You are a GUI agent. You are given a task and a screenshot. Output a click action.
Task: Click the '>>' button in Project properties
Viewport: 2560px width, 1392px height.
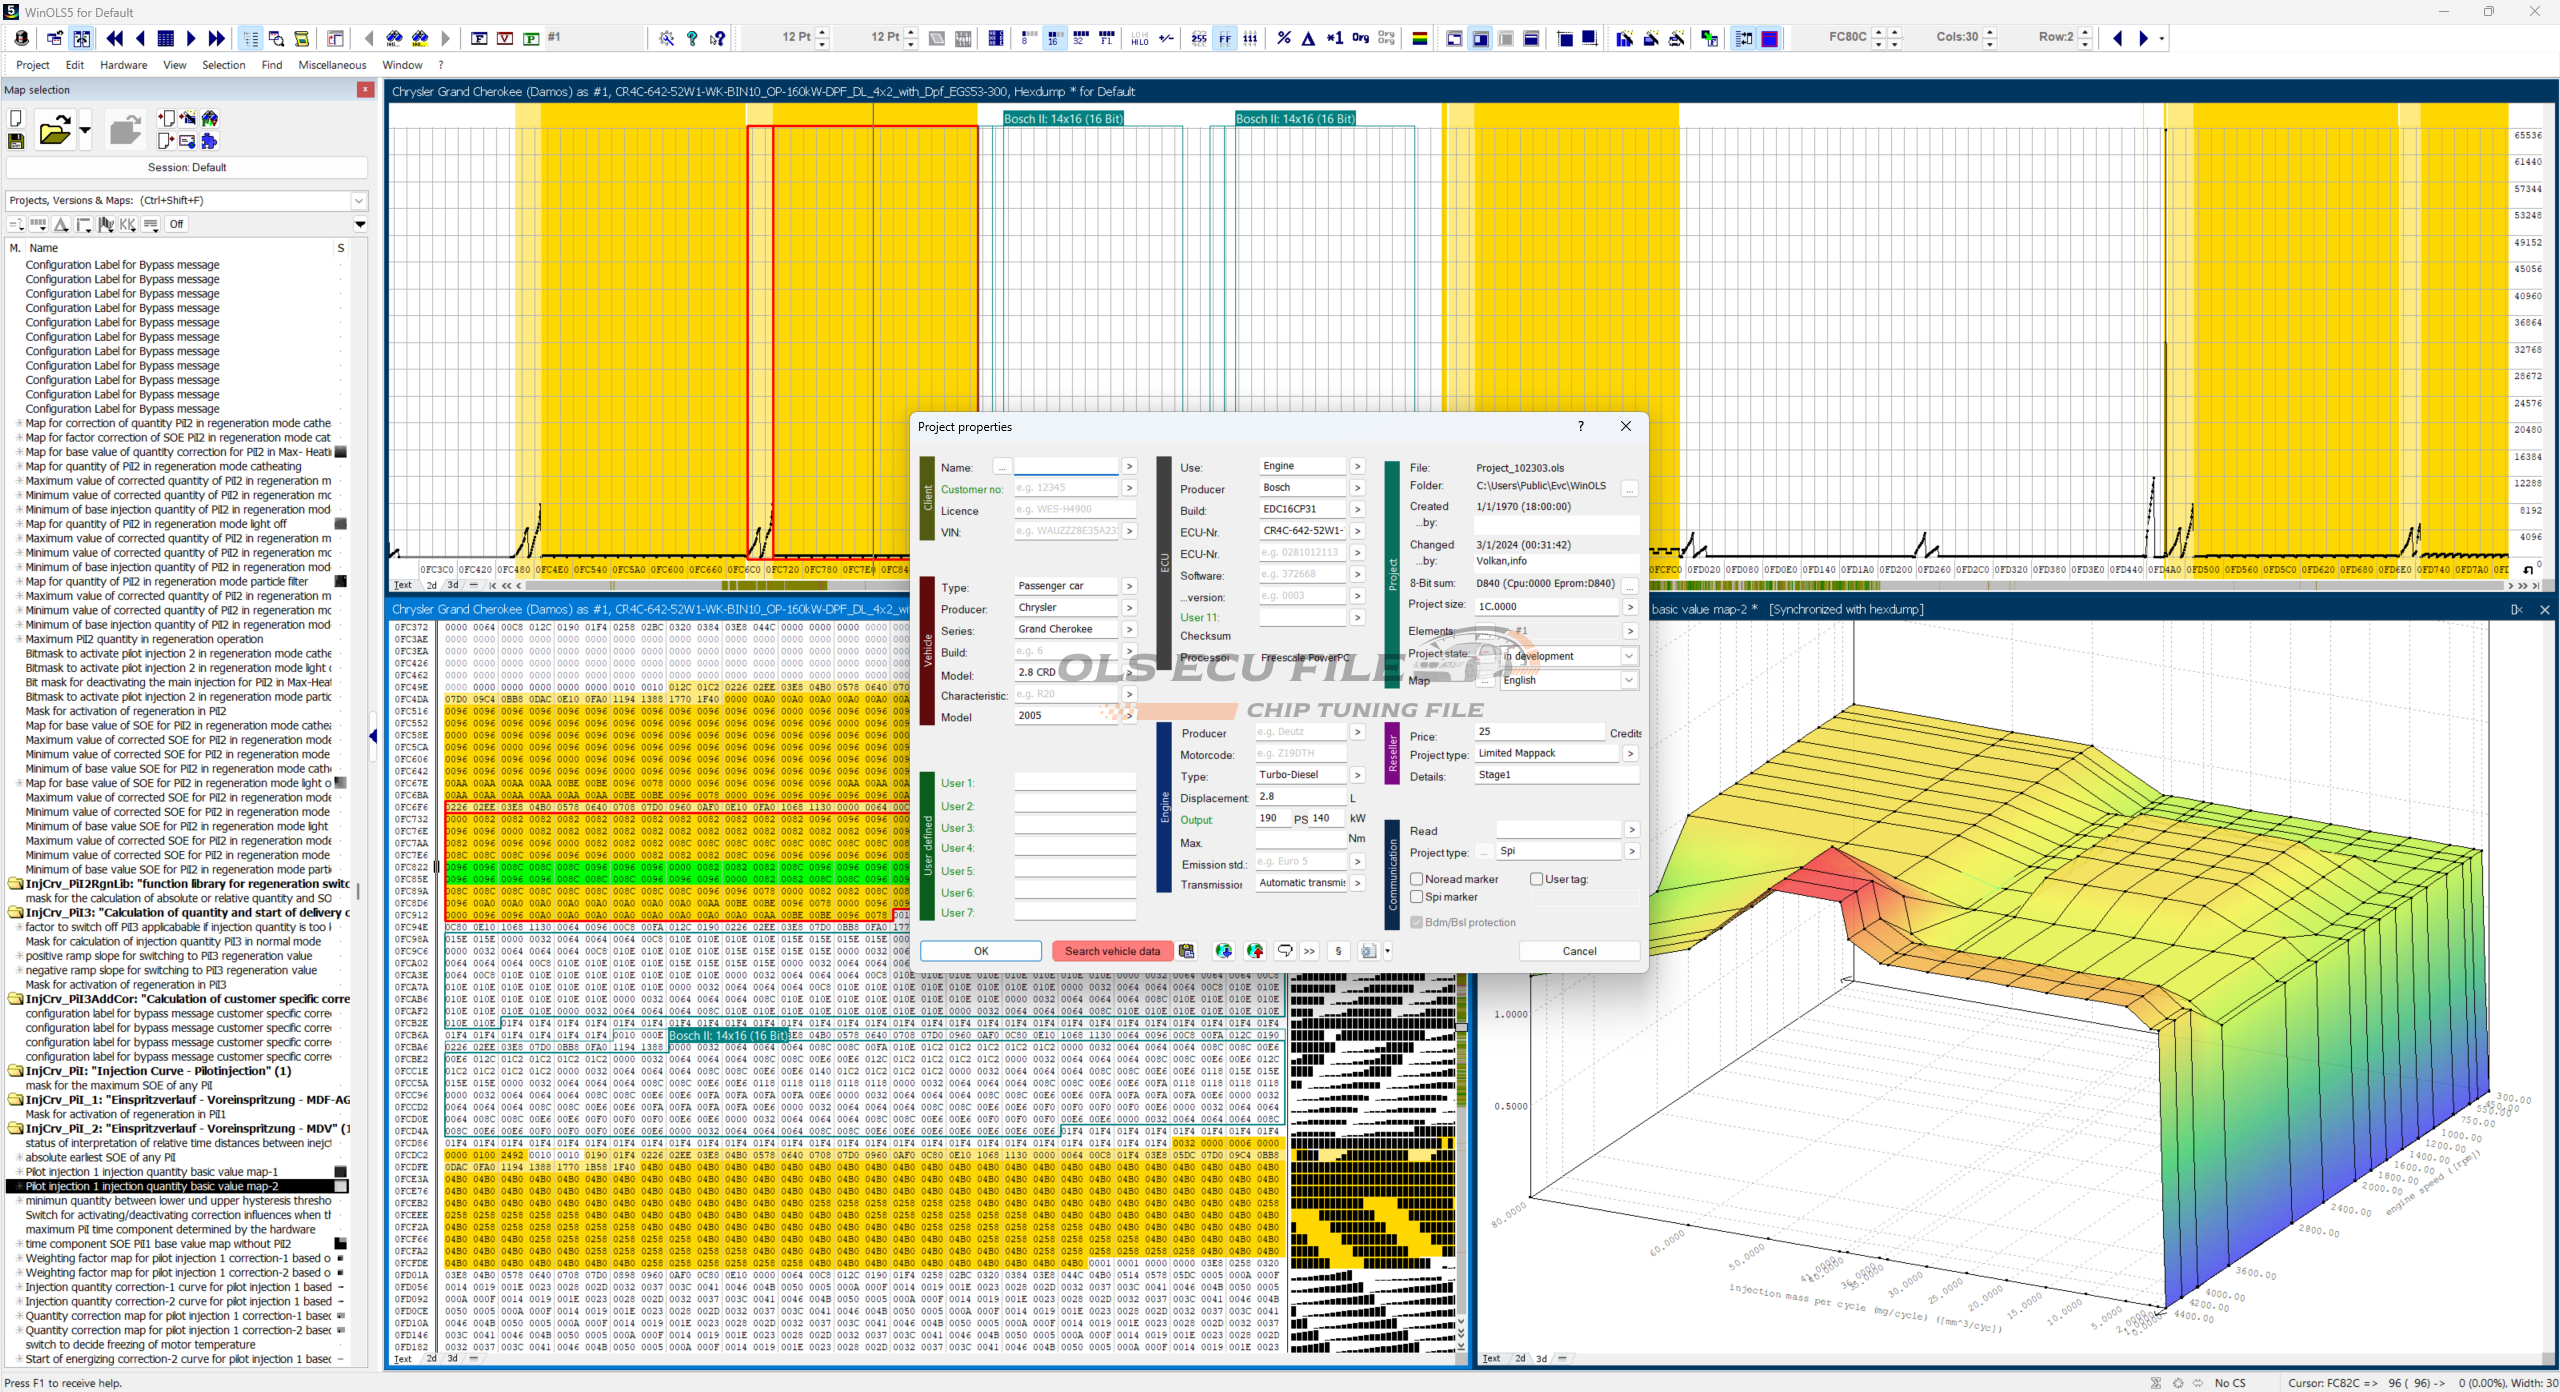(1309, 951)
